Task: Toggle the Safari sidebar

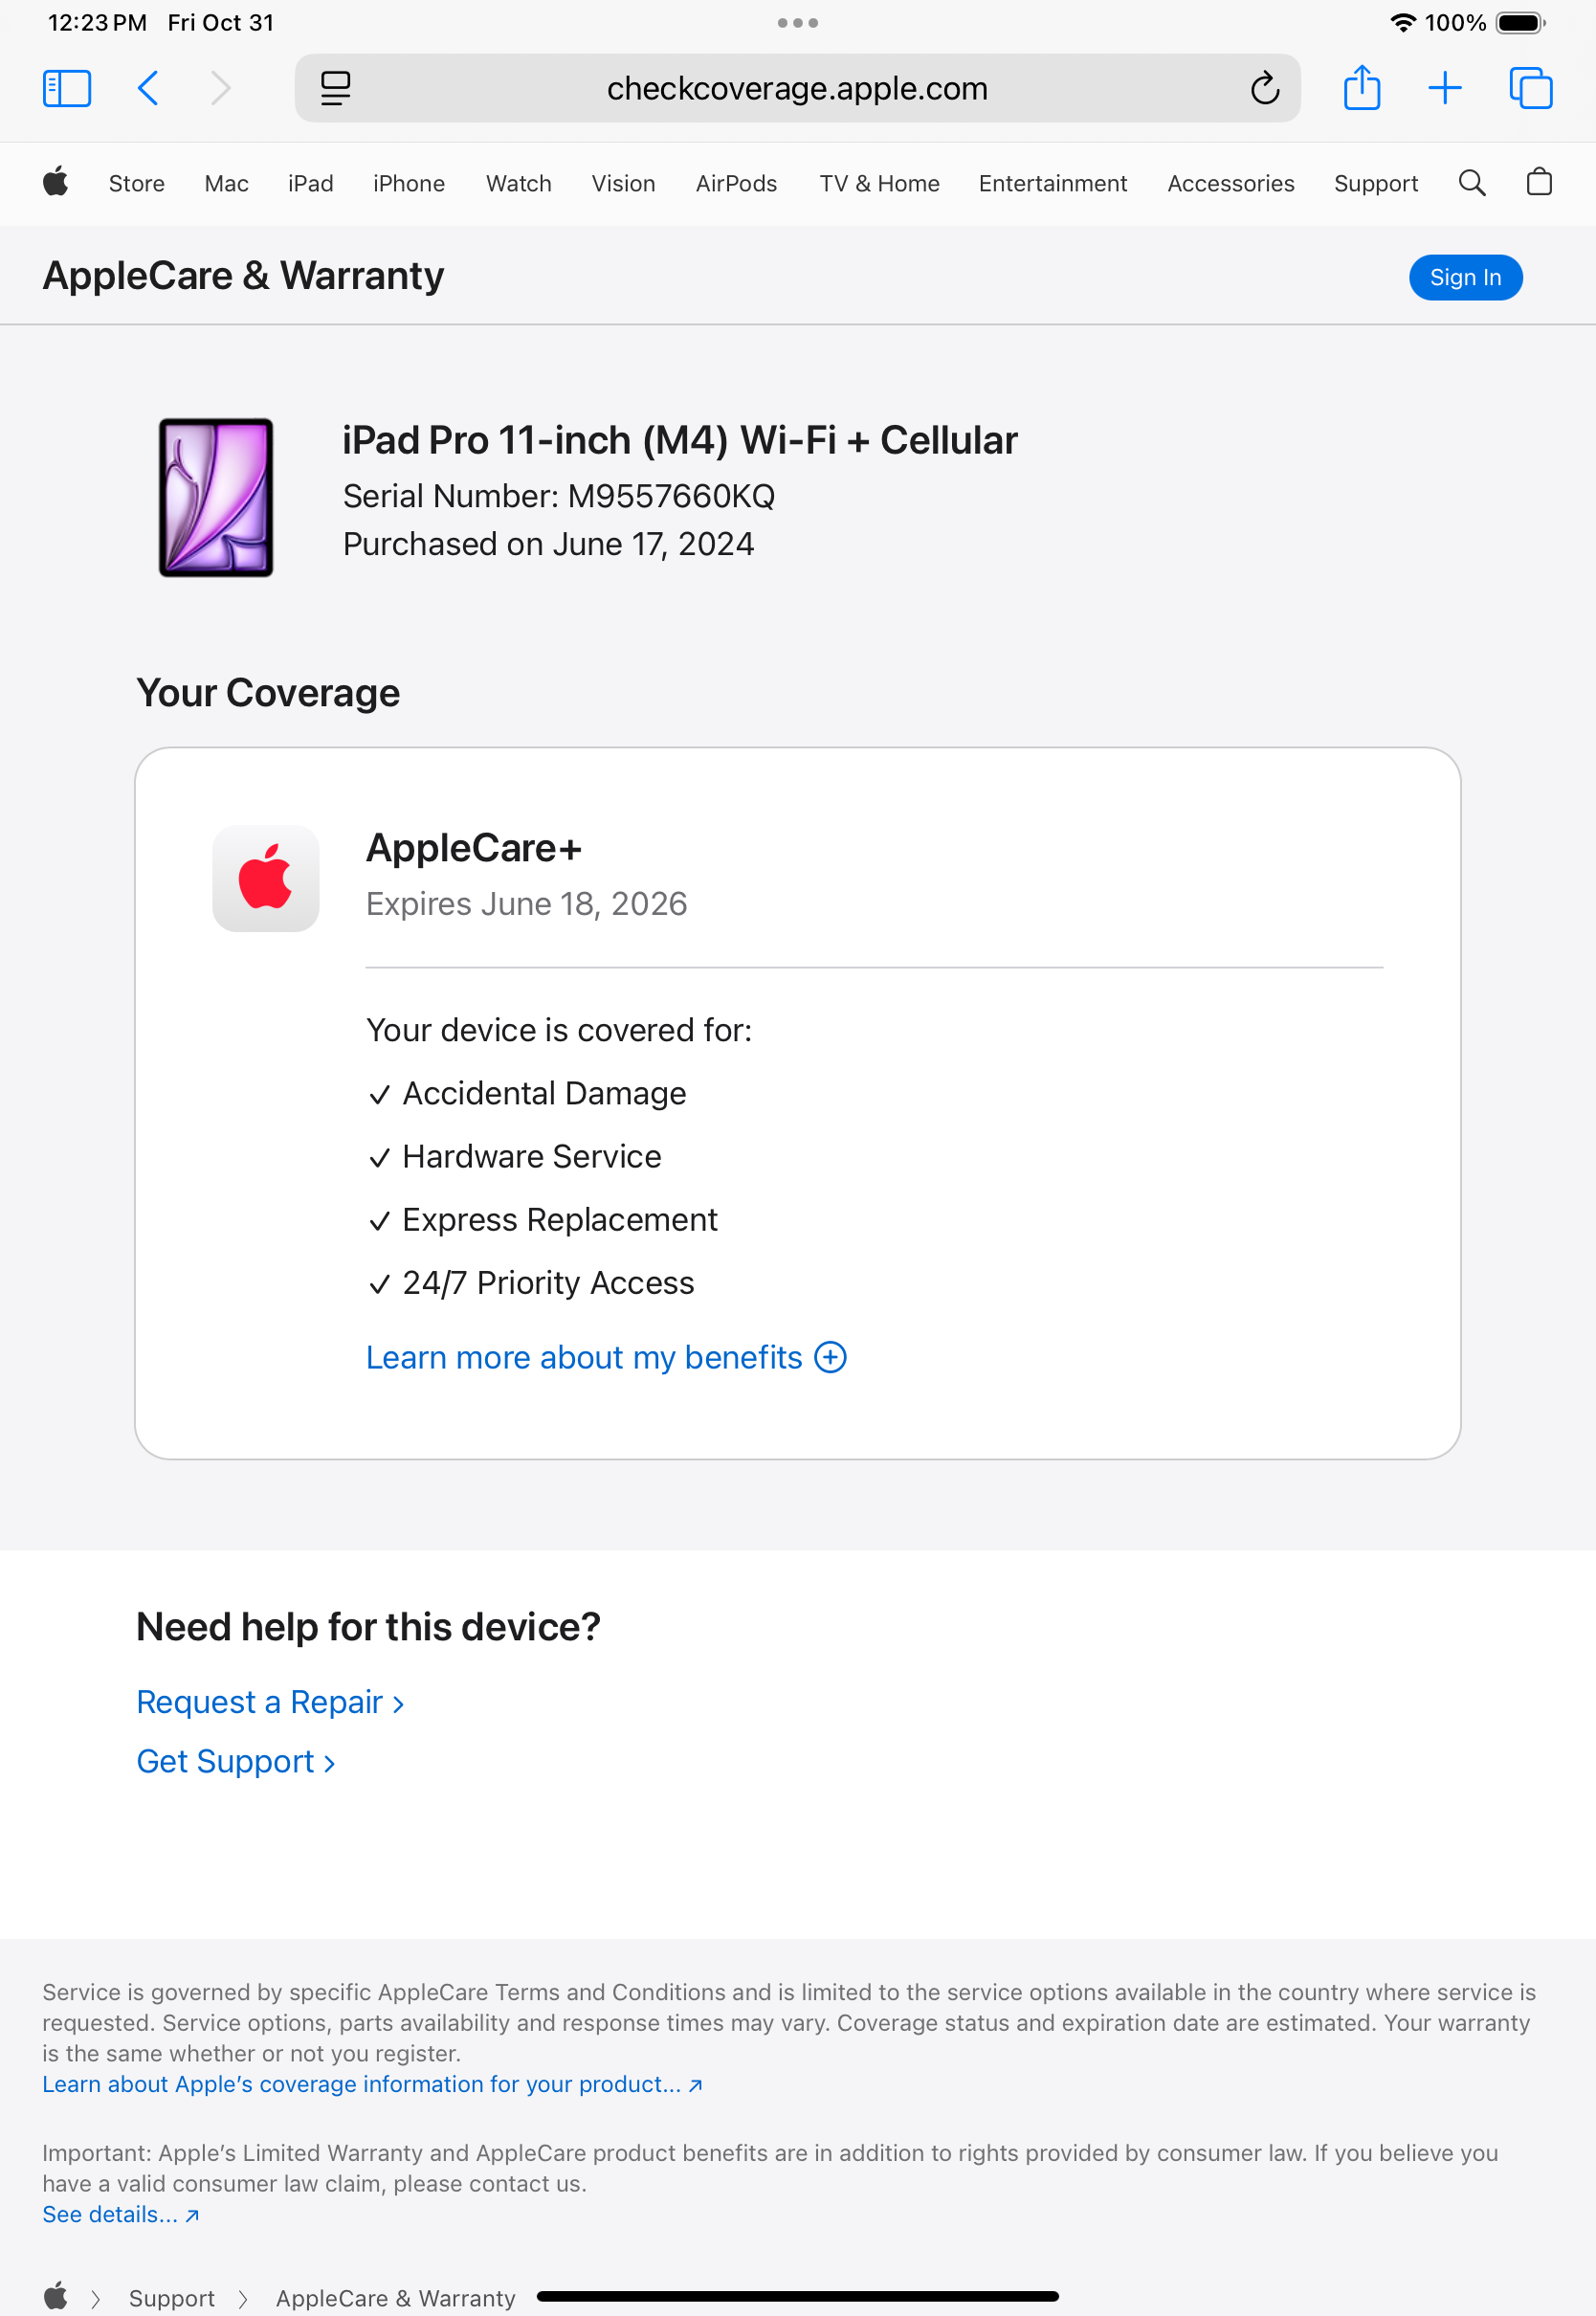Action: (x=67, y=88)
